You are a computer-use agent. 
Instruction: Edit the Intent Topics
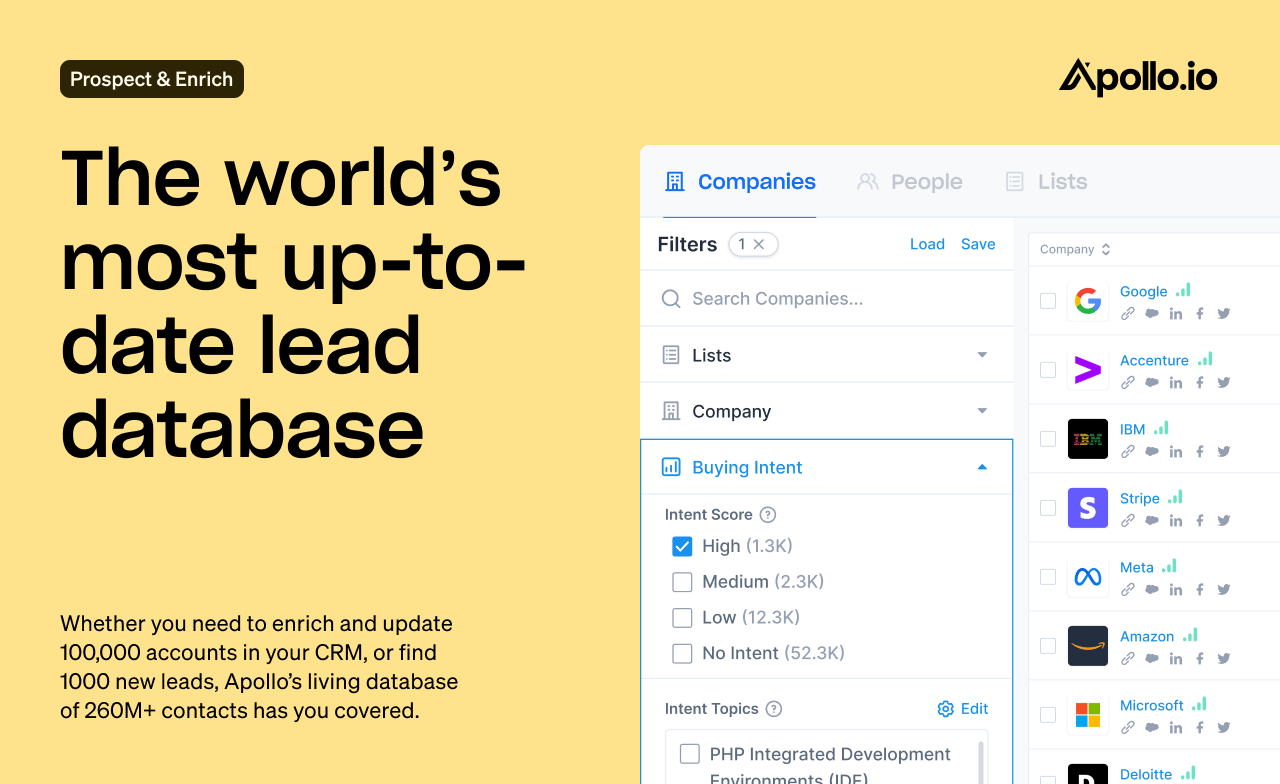(x=963, y=709)
